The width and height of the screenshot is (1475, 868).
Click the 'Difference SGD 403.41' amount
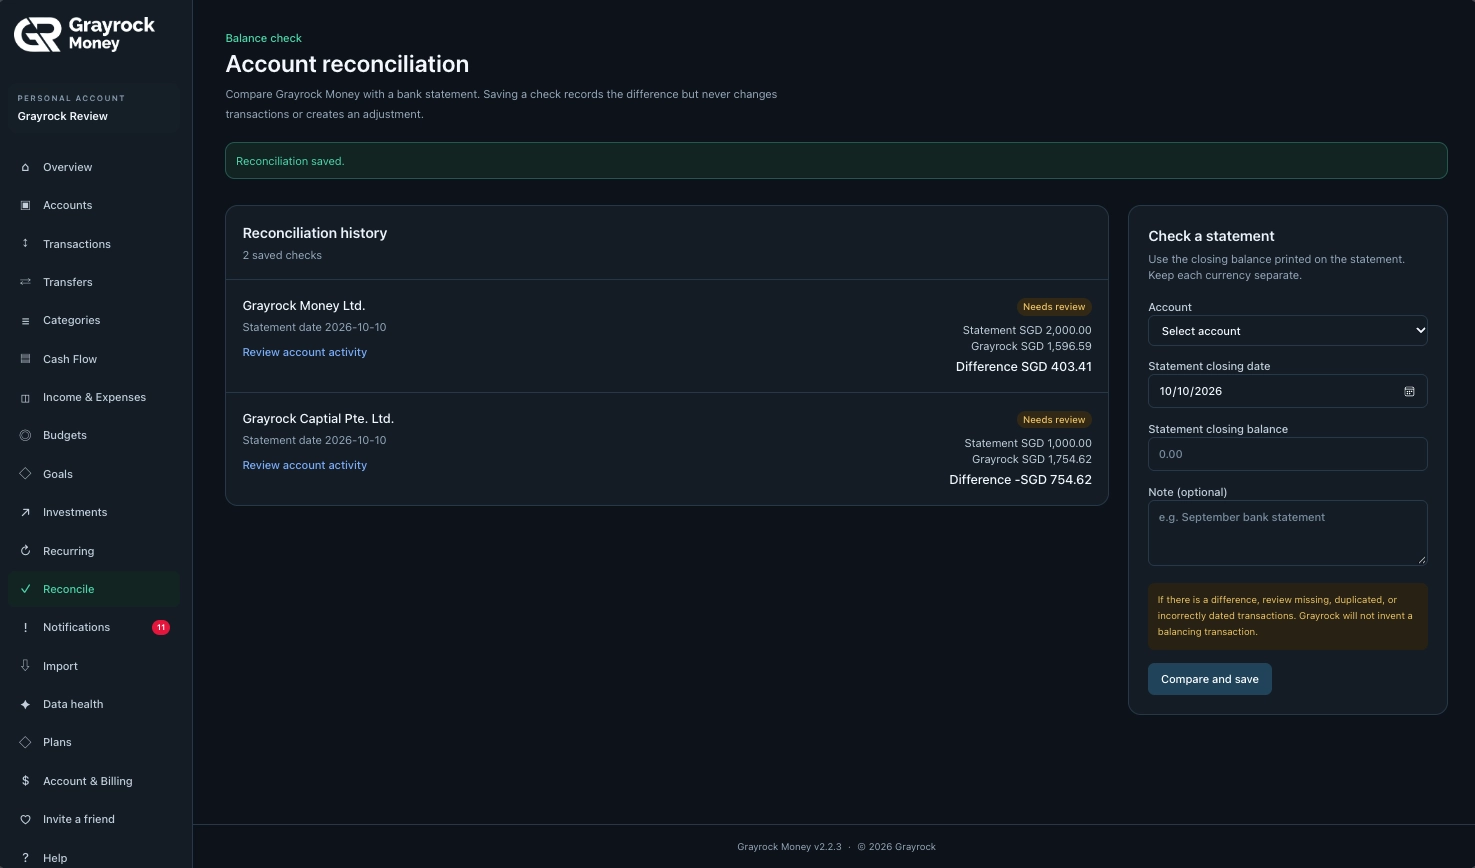pyautogui.click(x=1024, y=367)
